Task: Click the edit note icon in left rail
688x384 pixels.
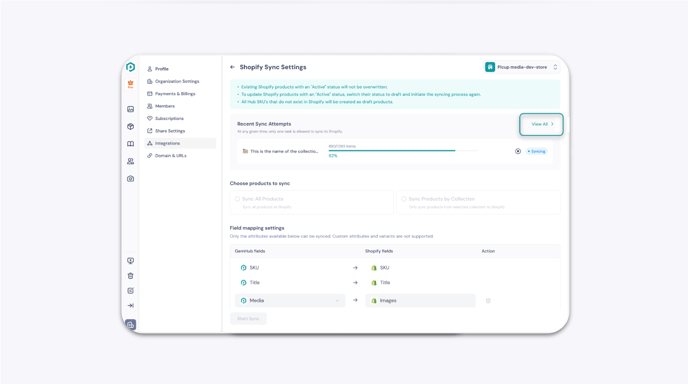Action: pyautogui.click(x=130, y=291)
